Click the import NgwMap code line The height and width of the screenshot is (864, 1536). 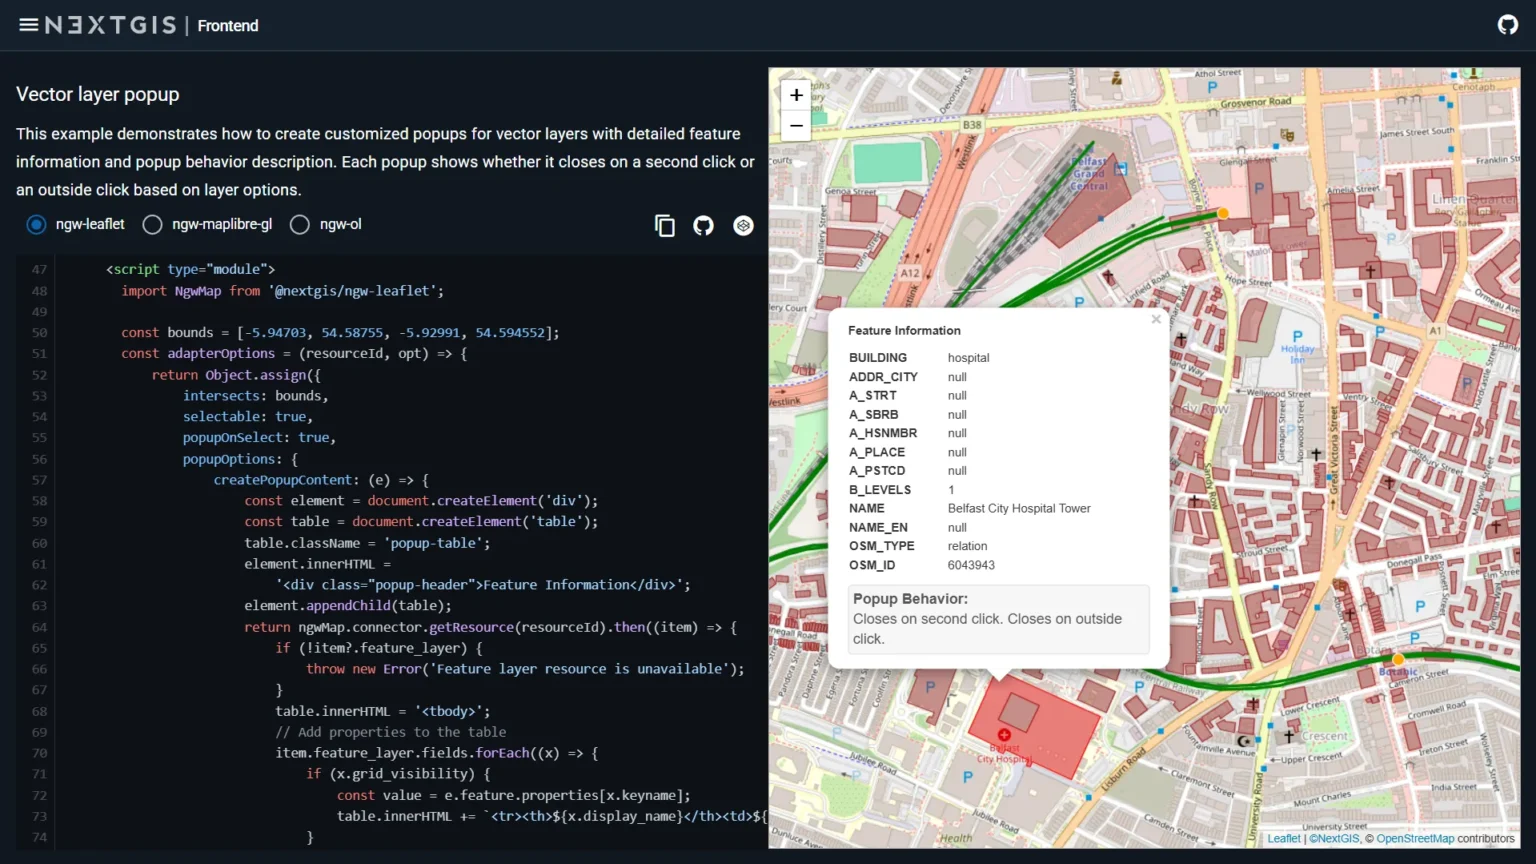tap(282, 291)
